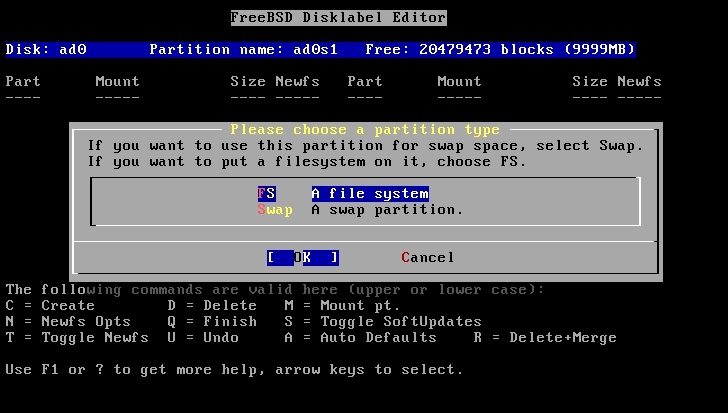Click the 'T = Toggle Newfs' command

77,338
